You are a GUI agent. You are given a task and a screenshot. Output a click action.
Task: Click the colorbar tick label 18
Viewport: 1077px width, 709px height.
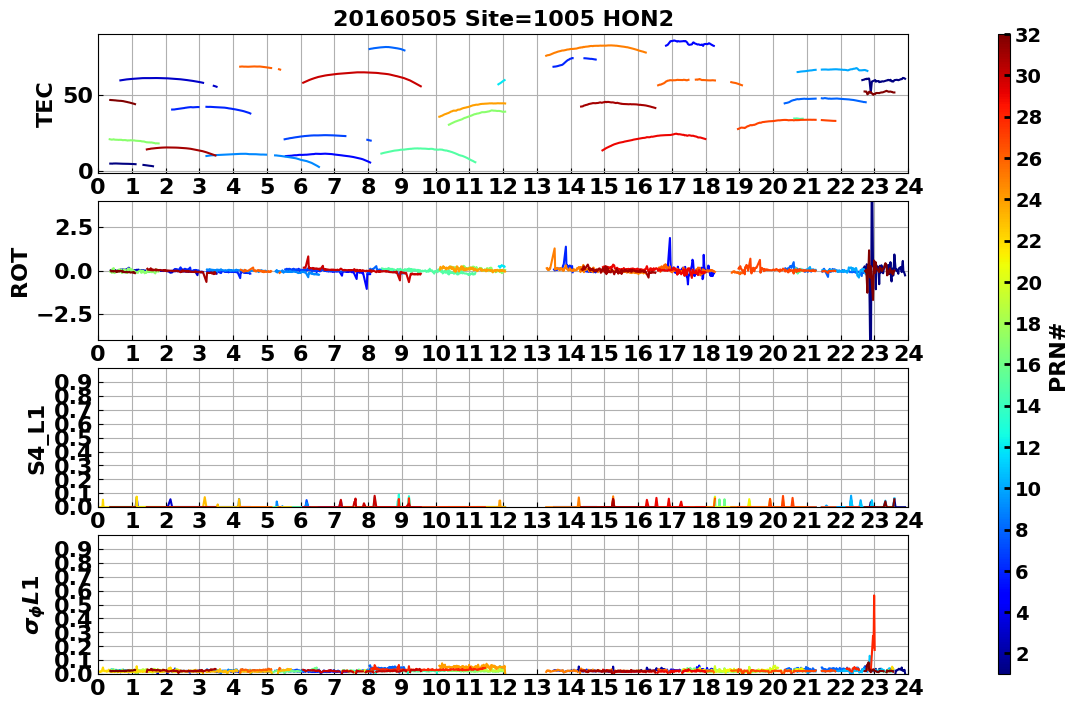(x=1028, y=324)
